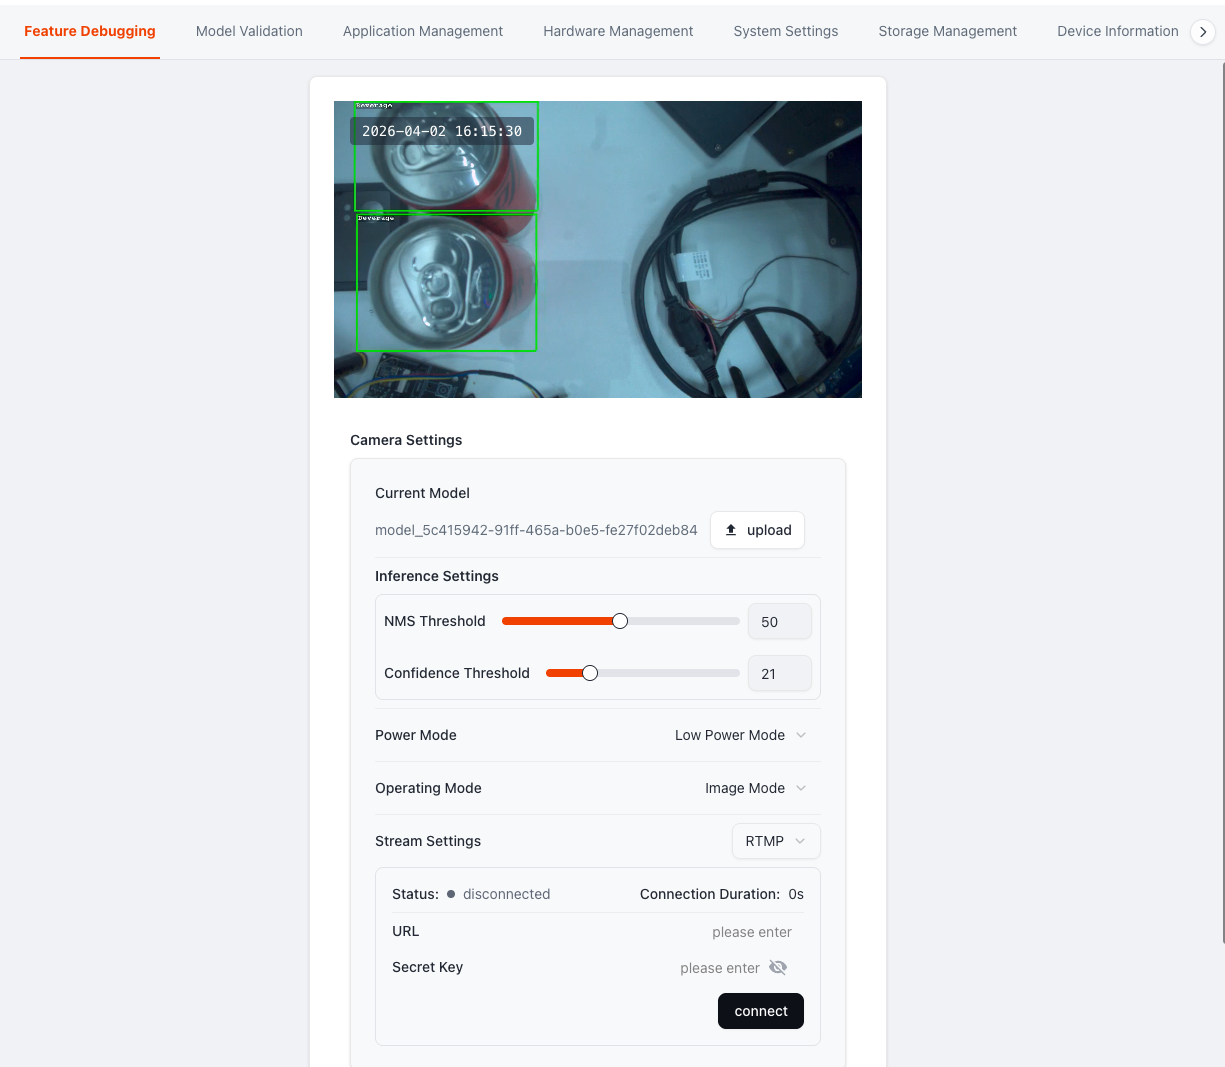1225x1067 pixels.
Task: Open the Application Management tab
Action: 422,31
